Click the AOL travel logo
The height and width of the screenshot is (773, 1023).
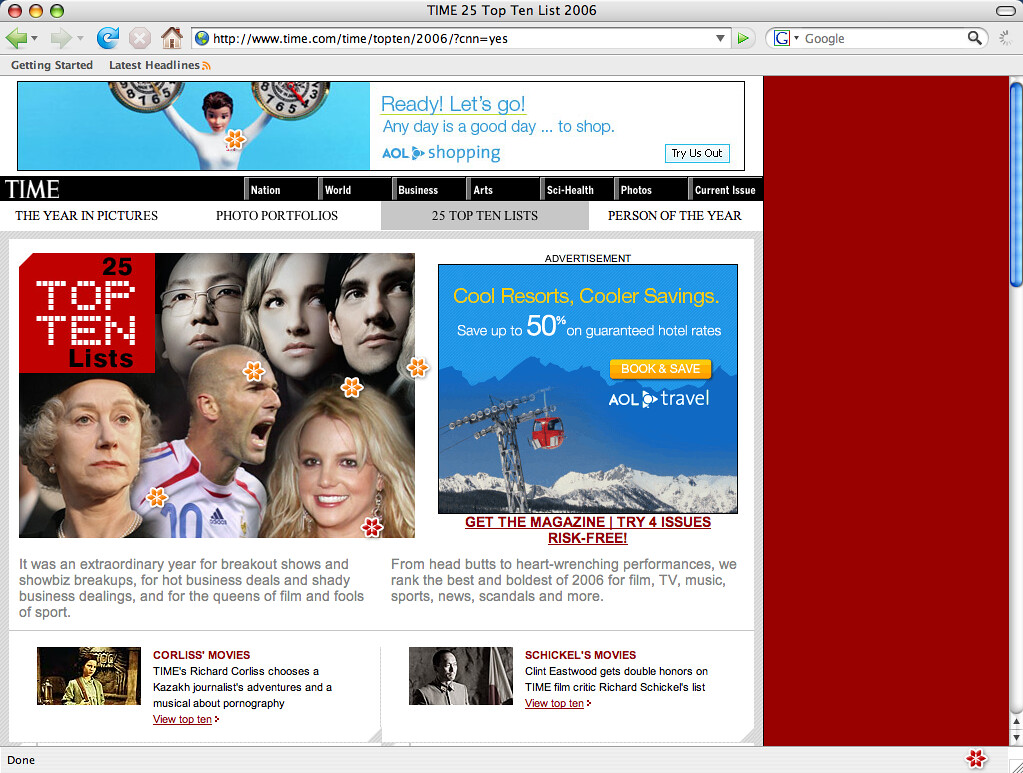point(659,399)
